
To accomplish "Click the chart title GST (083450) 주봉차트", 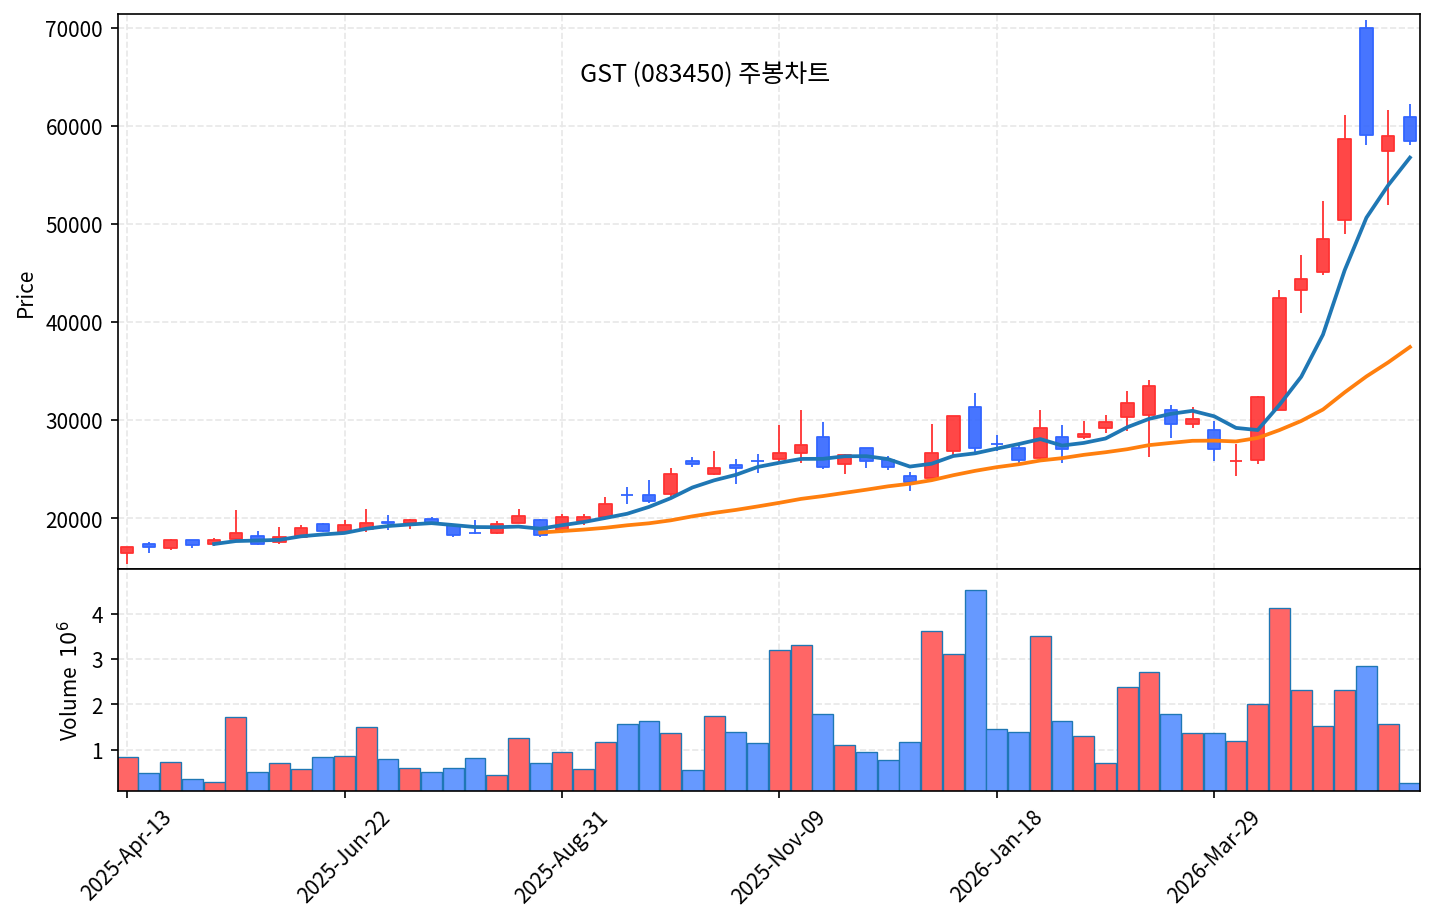I will (x=704, y=73).
